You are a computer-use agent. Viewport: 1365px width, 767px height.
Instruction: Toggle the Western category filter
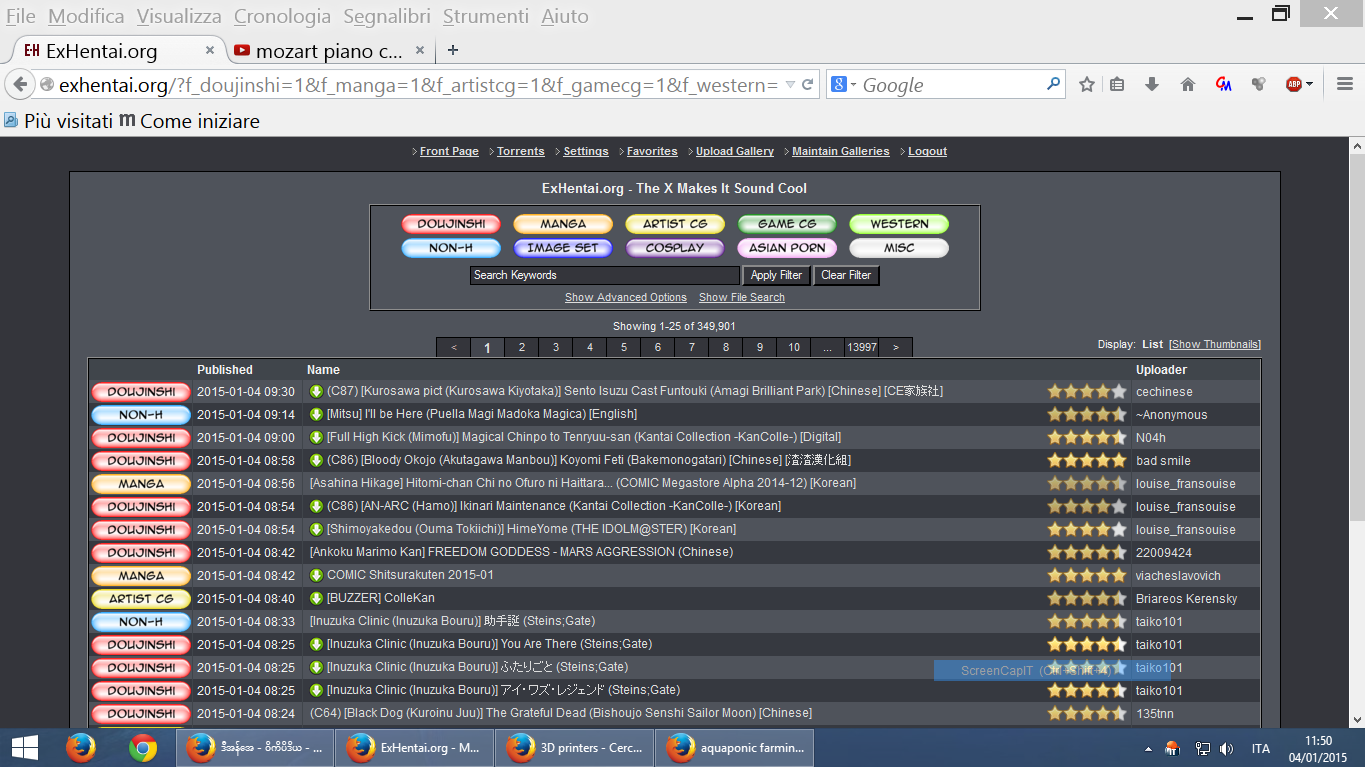[x=898, y=224]
